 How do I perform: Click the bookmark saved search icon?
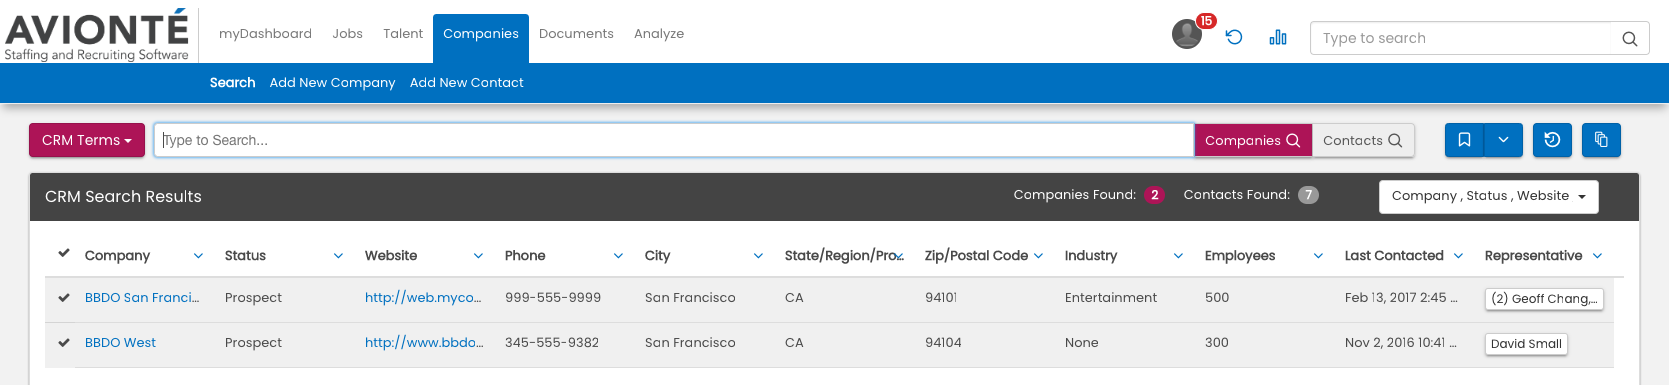pos(1464,140)
